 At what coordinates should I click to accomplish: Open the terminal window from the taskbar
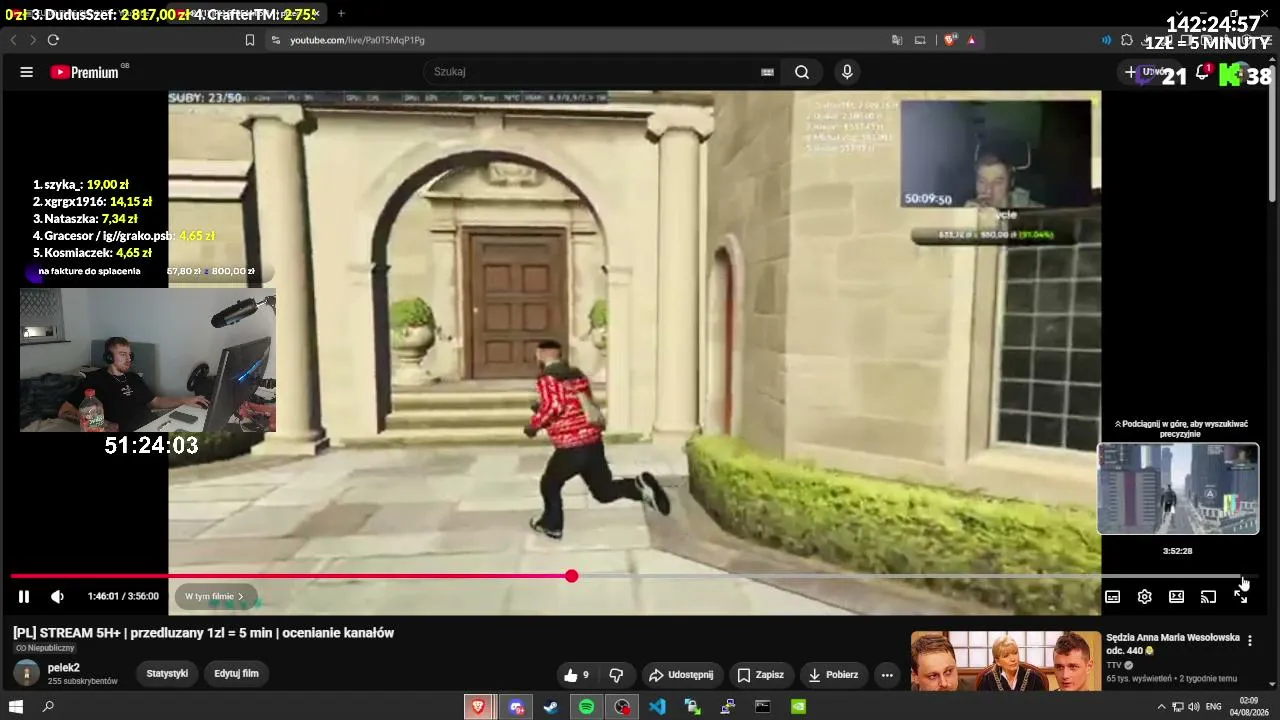[x=763, y=707]
